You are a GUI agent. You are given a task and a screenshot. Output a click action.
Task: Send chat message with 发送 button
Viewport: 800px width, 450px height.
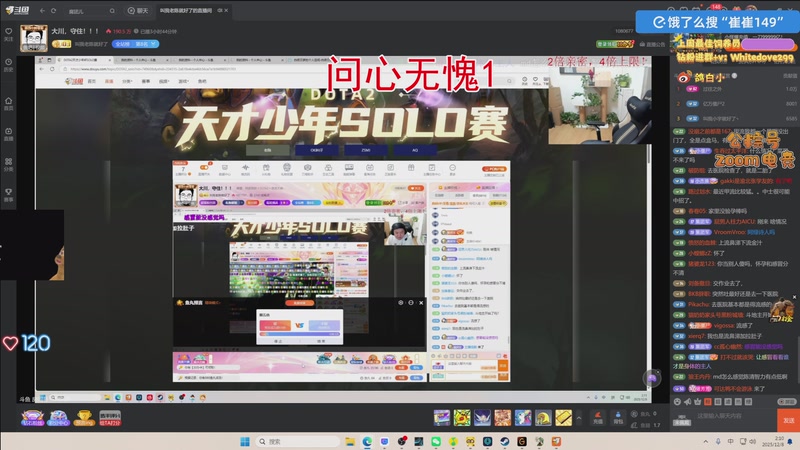click(x=789, y=420)
